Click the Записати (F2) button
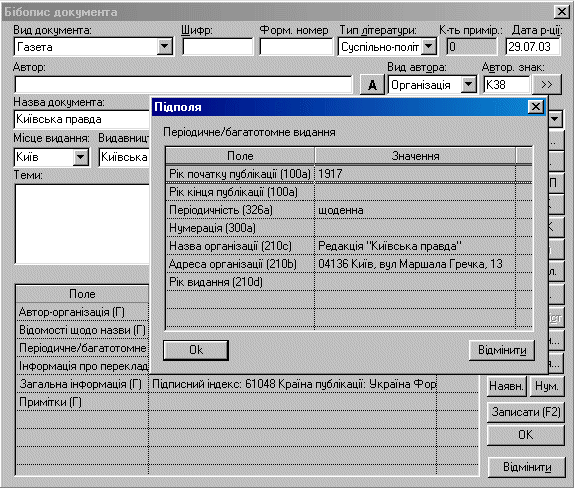Screen dimensions: 574x488 point(526,412)
